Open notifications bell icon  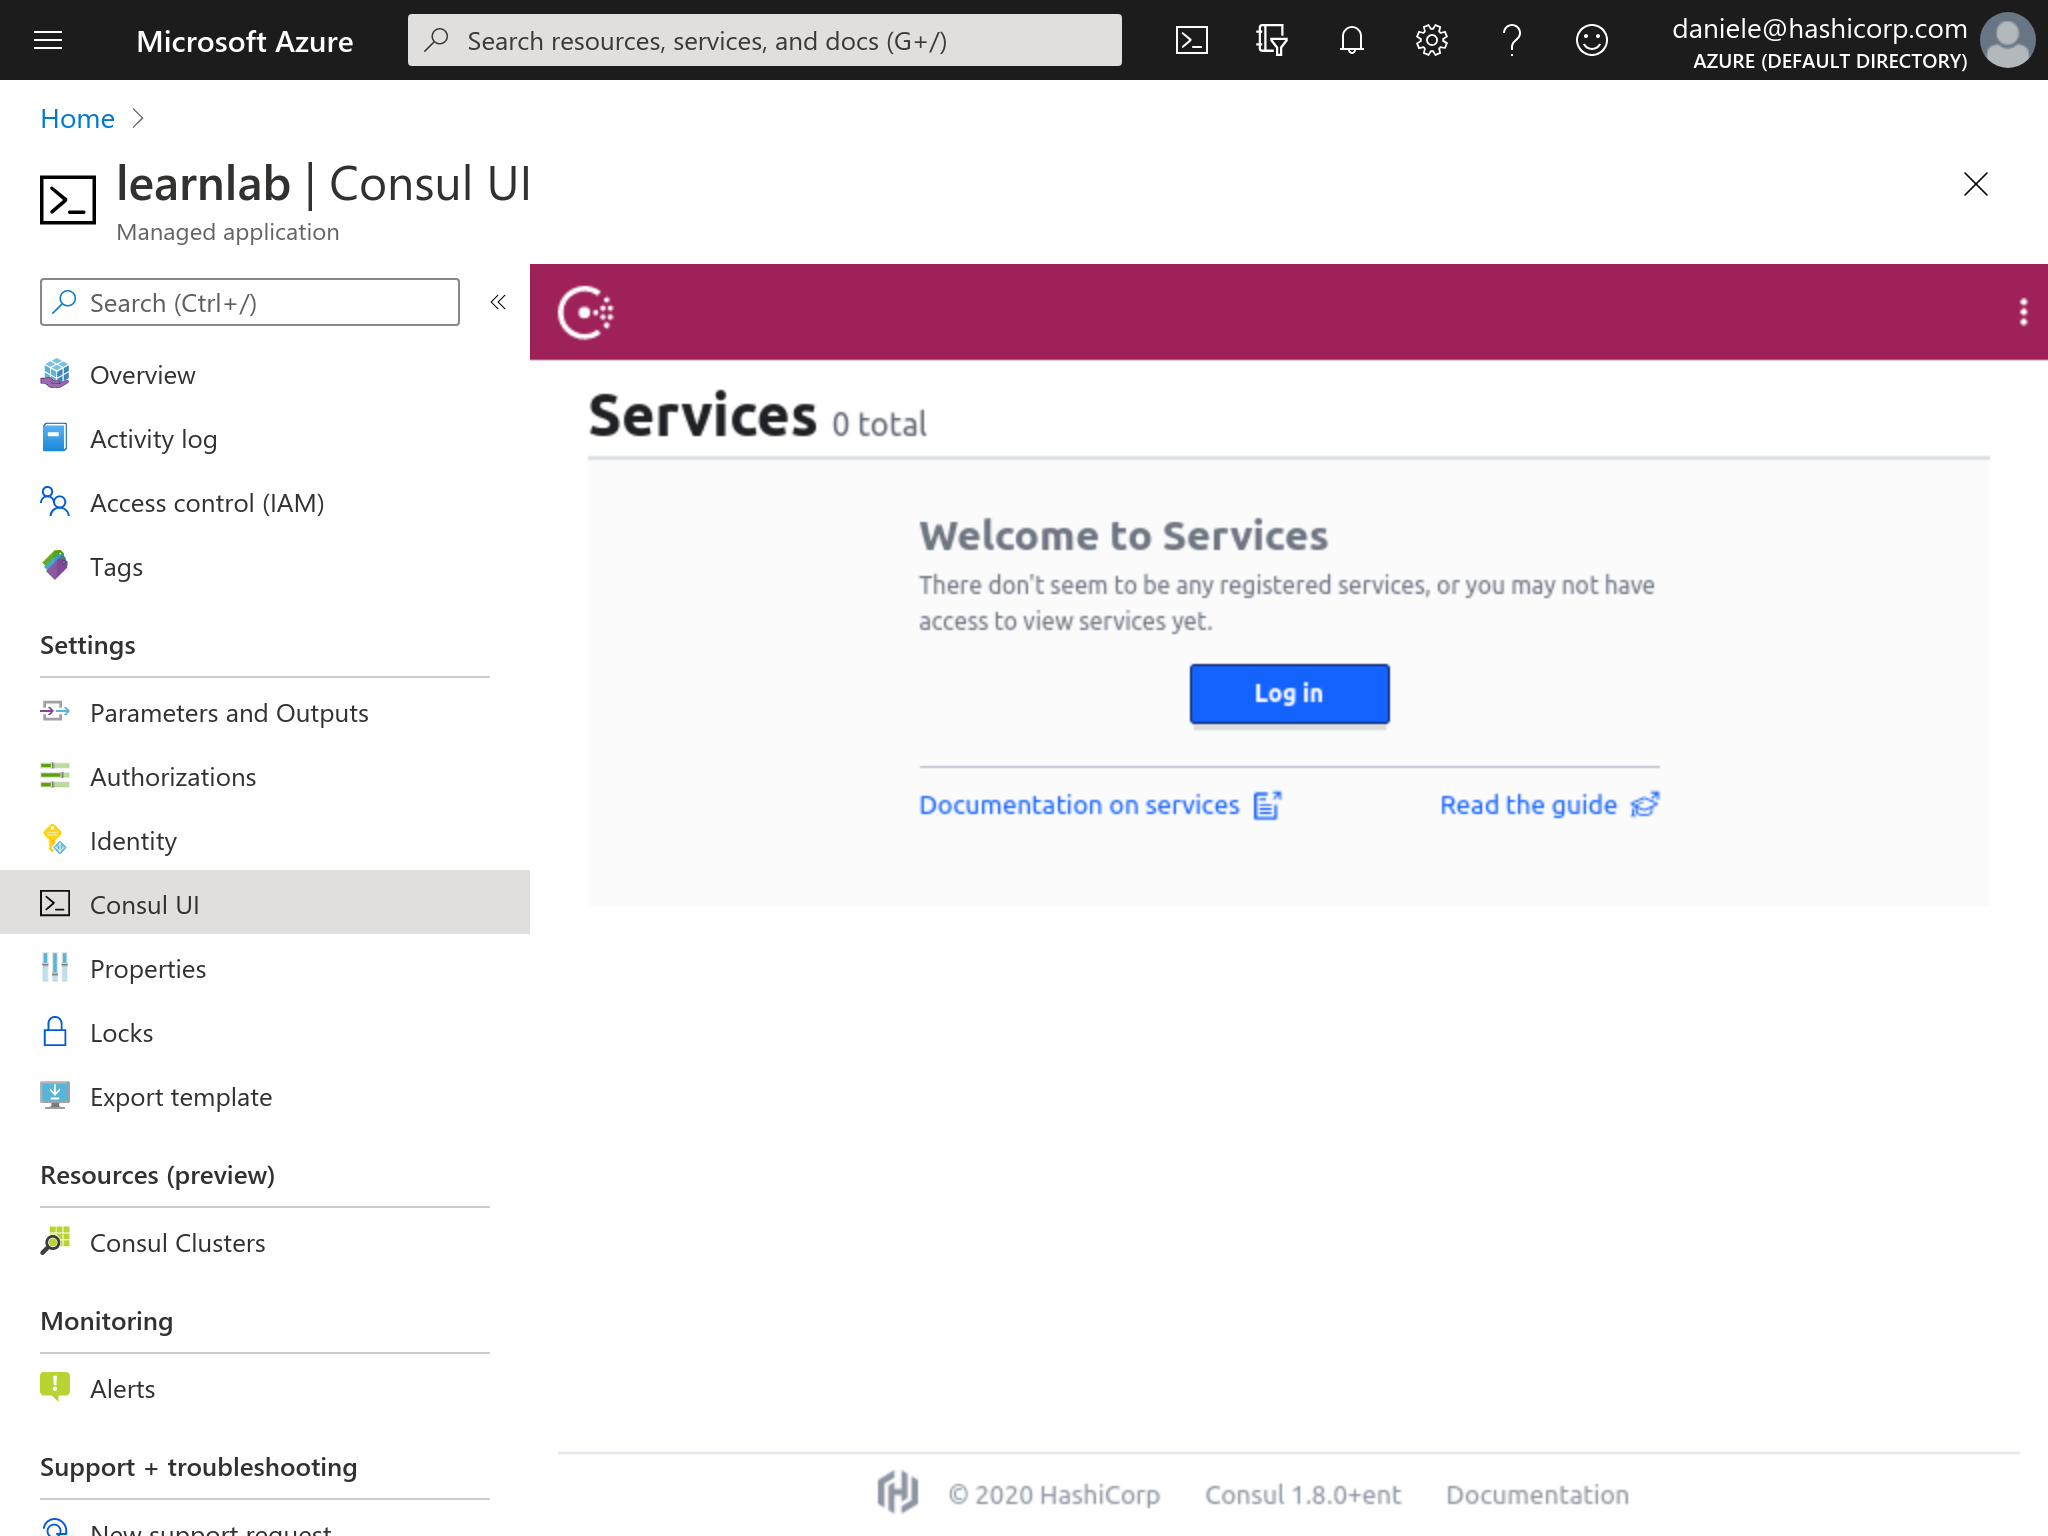coord(1351,40)
